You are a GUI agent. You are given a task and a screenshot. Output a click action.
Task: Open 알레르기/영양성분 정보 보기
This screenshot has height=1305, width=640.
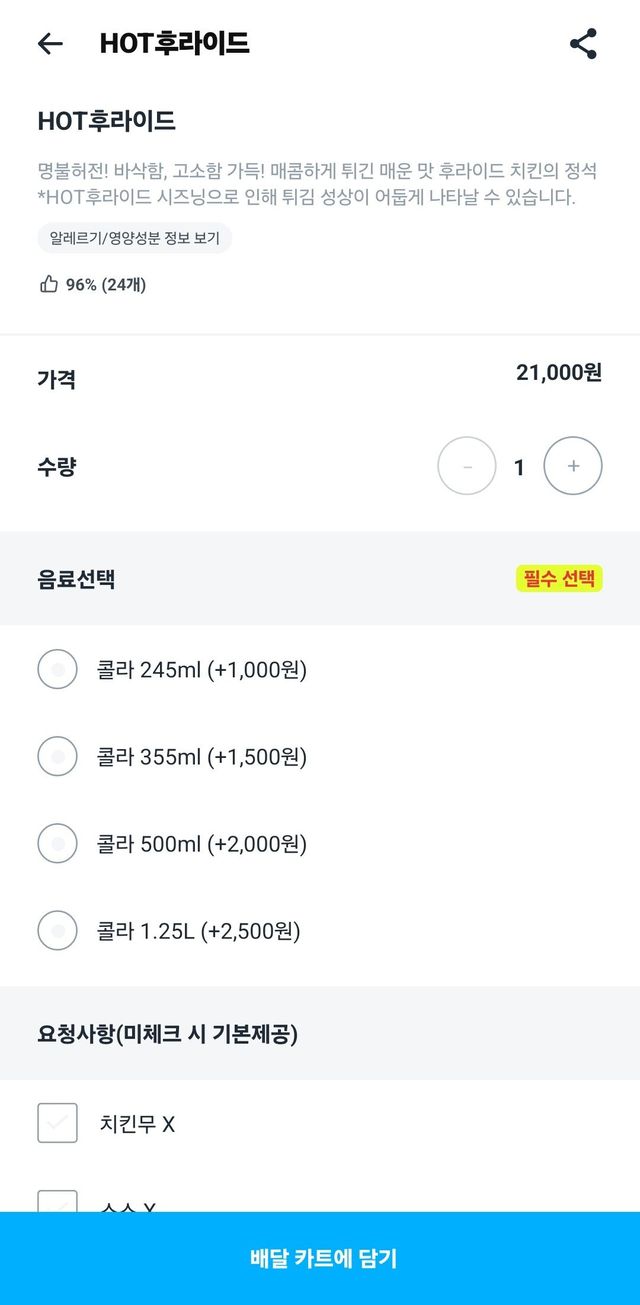click(134, 238)
